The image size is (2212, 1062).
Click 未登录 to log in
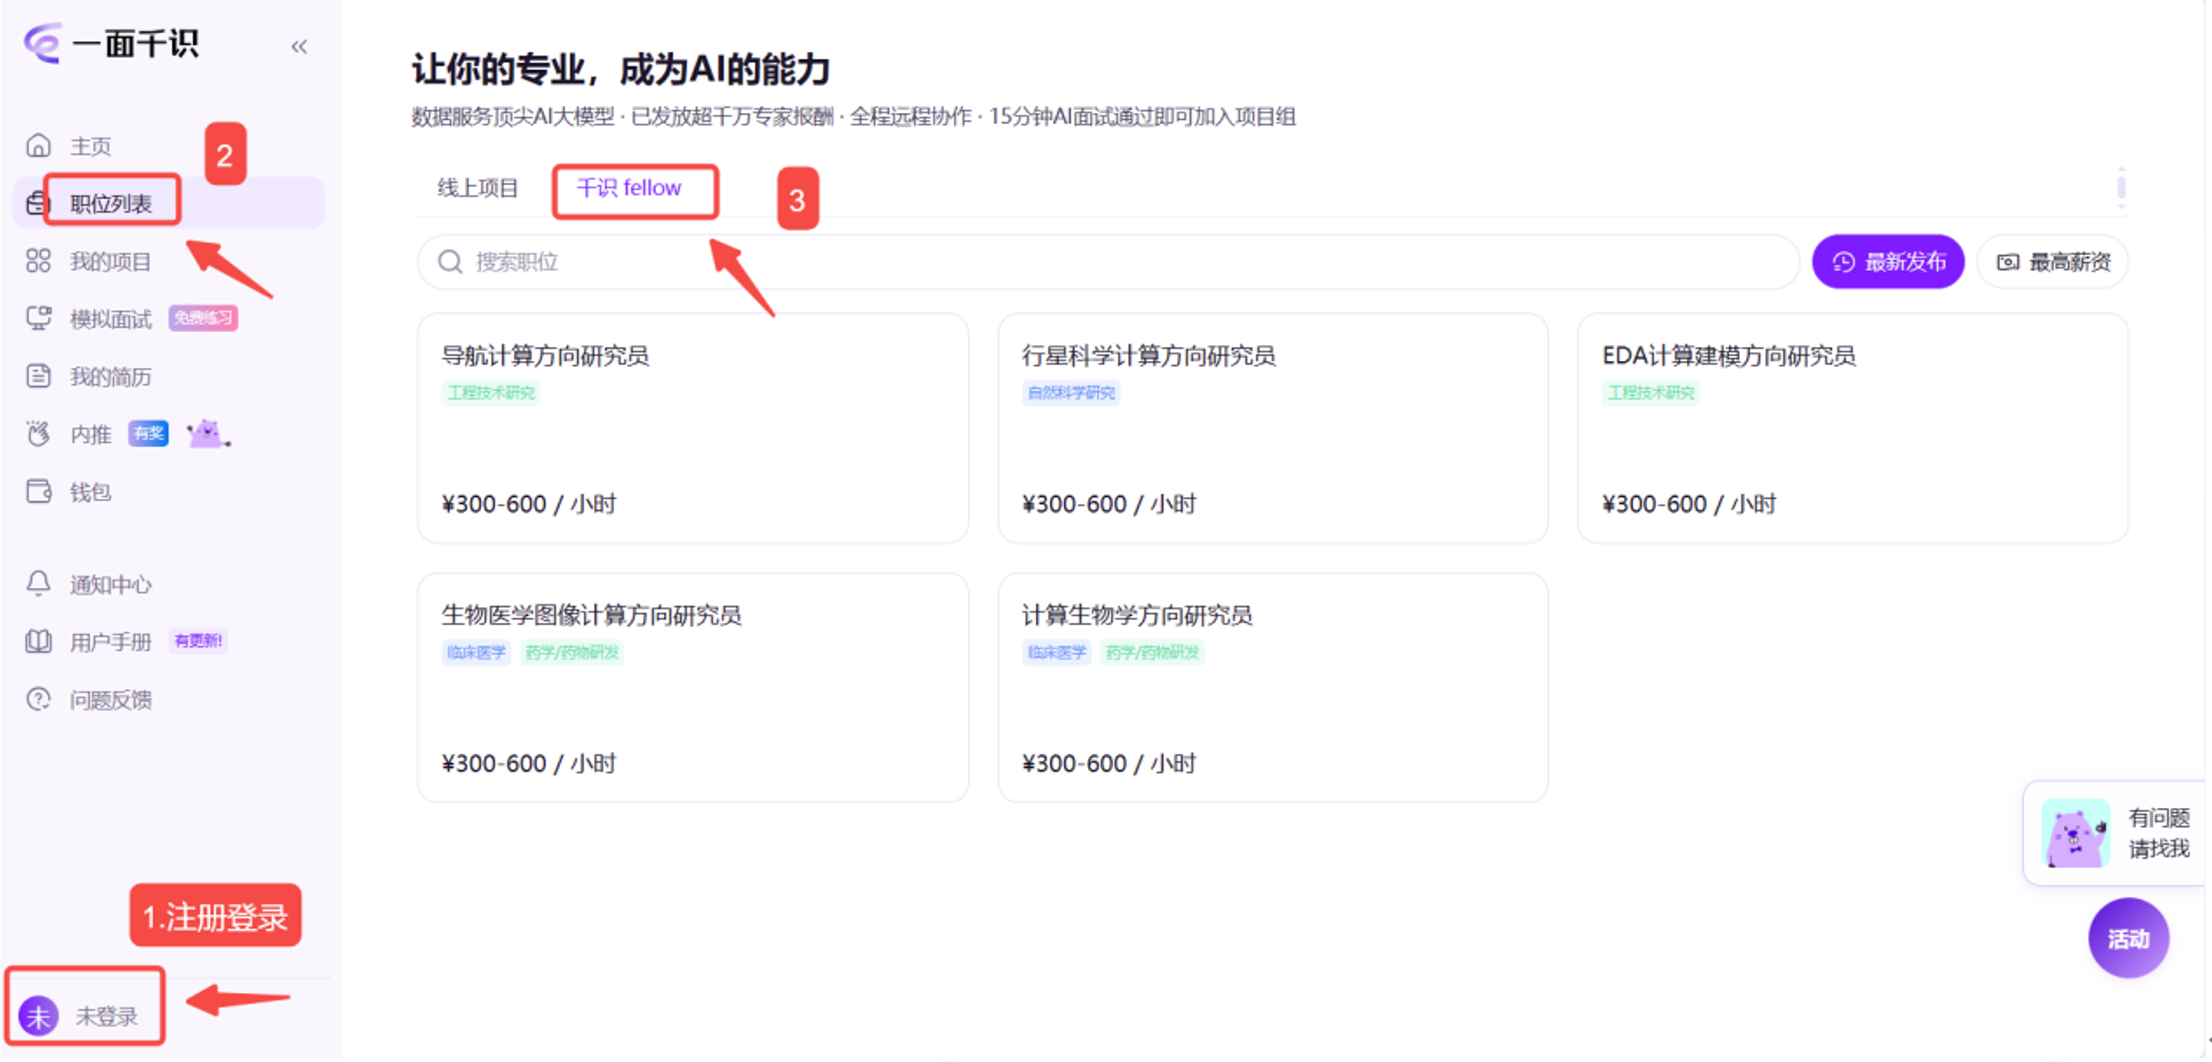(106, 1016)
